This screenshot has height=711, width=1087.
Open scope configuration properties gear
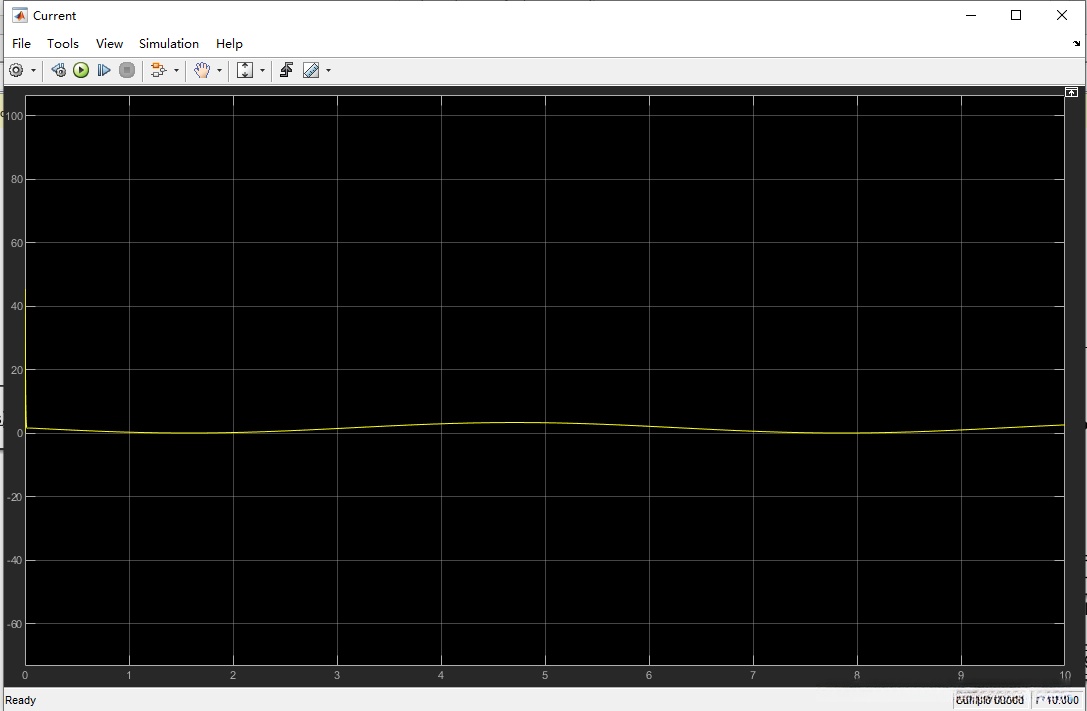coord(16,70)
